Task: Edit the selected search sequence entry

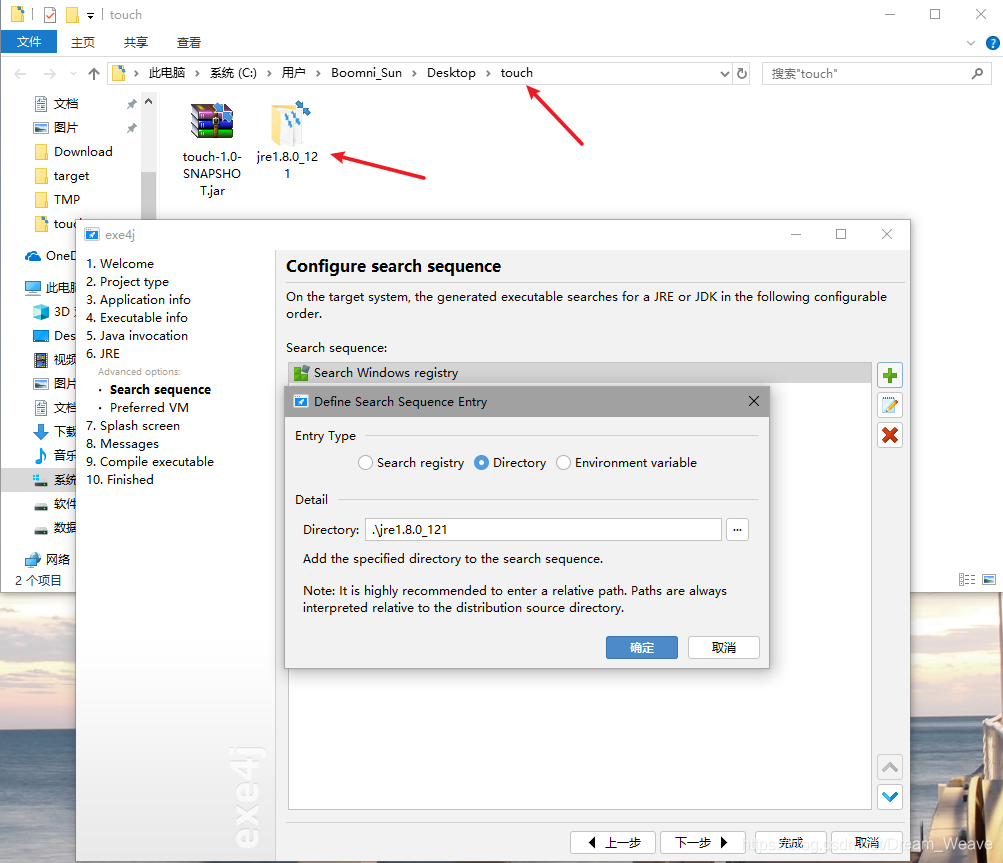Action: (x=889, y=405)
